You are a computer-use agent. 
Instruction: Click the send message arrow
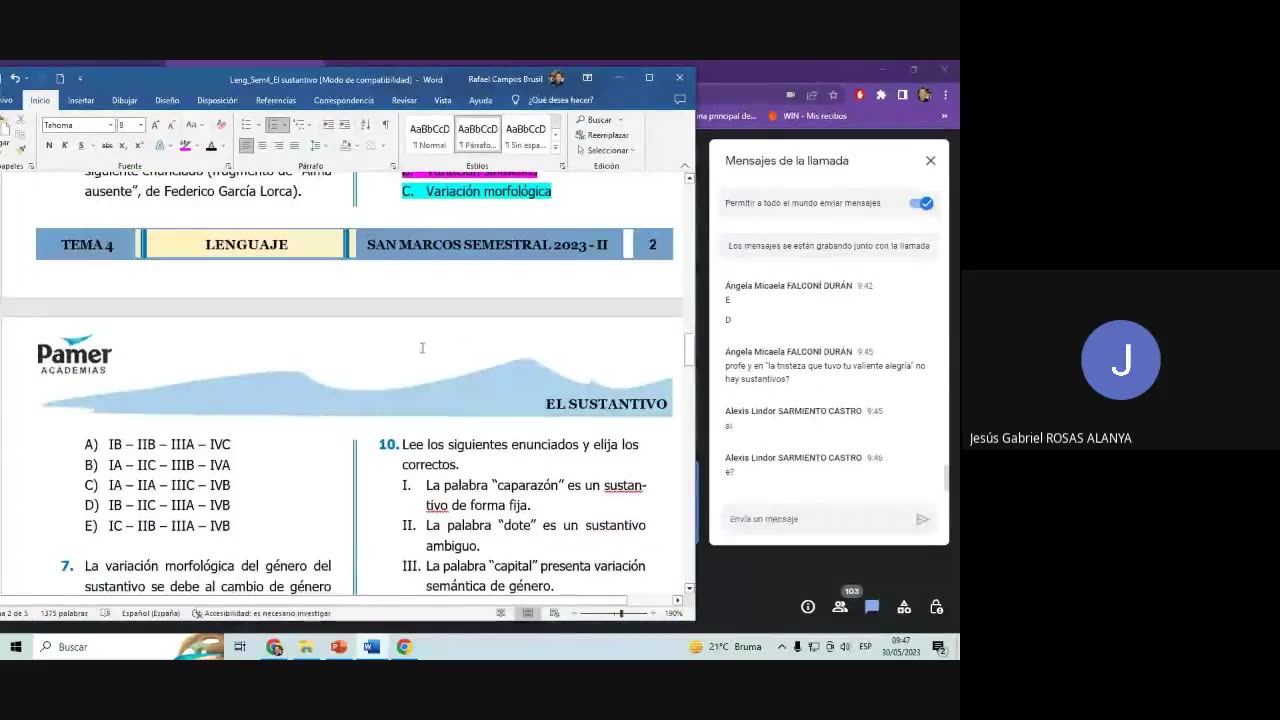click(923, 519)
